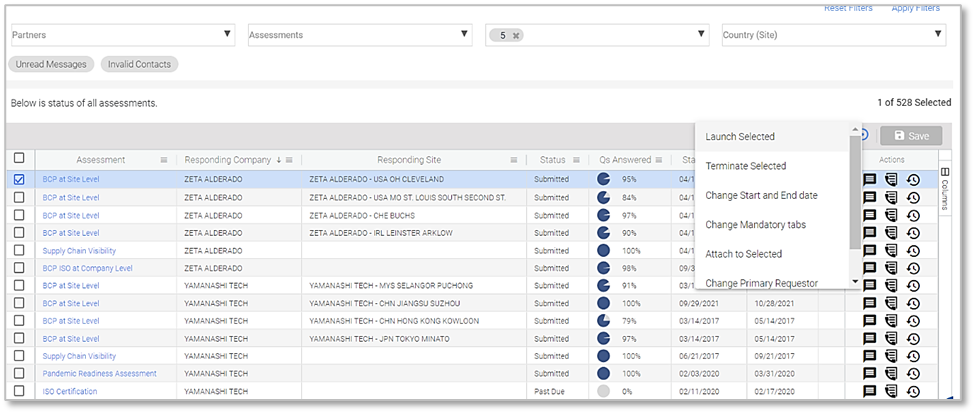Sort by the Responding Company header

(x=228, y=160)
